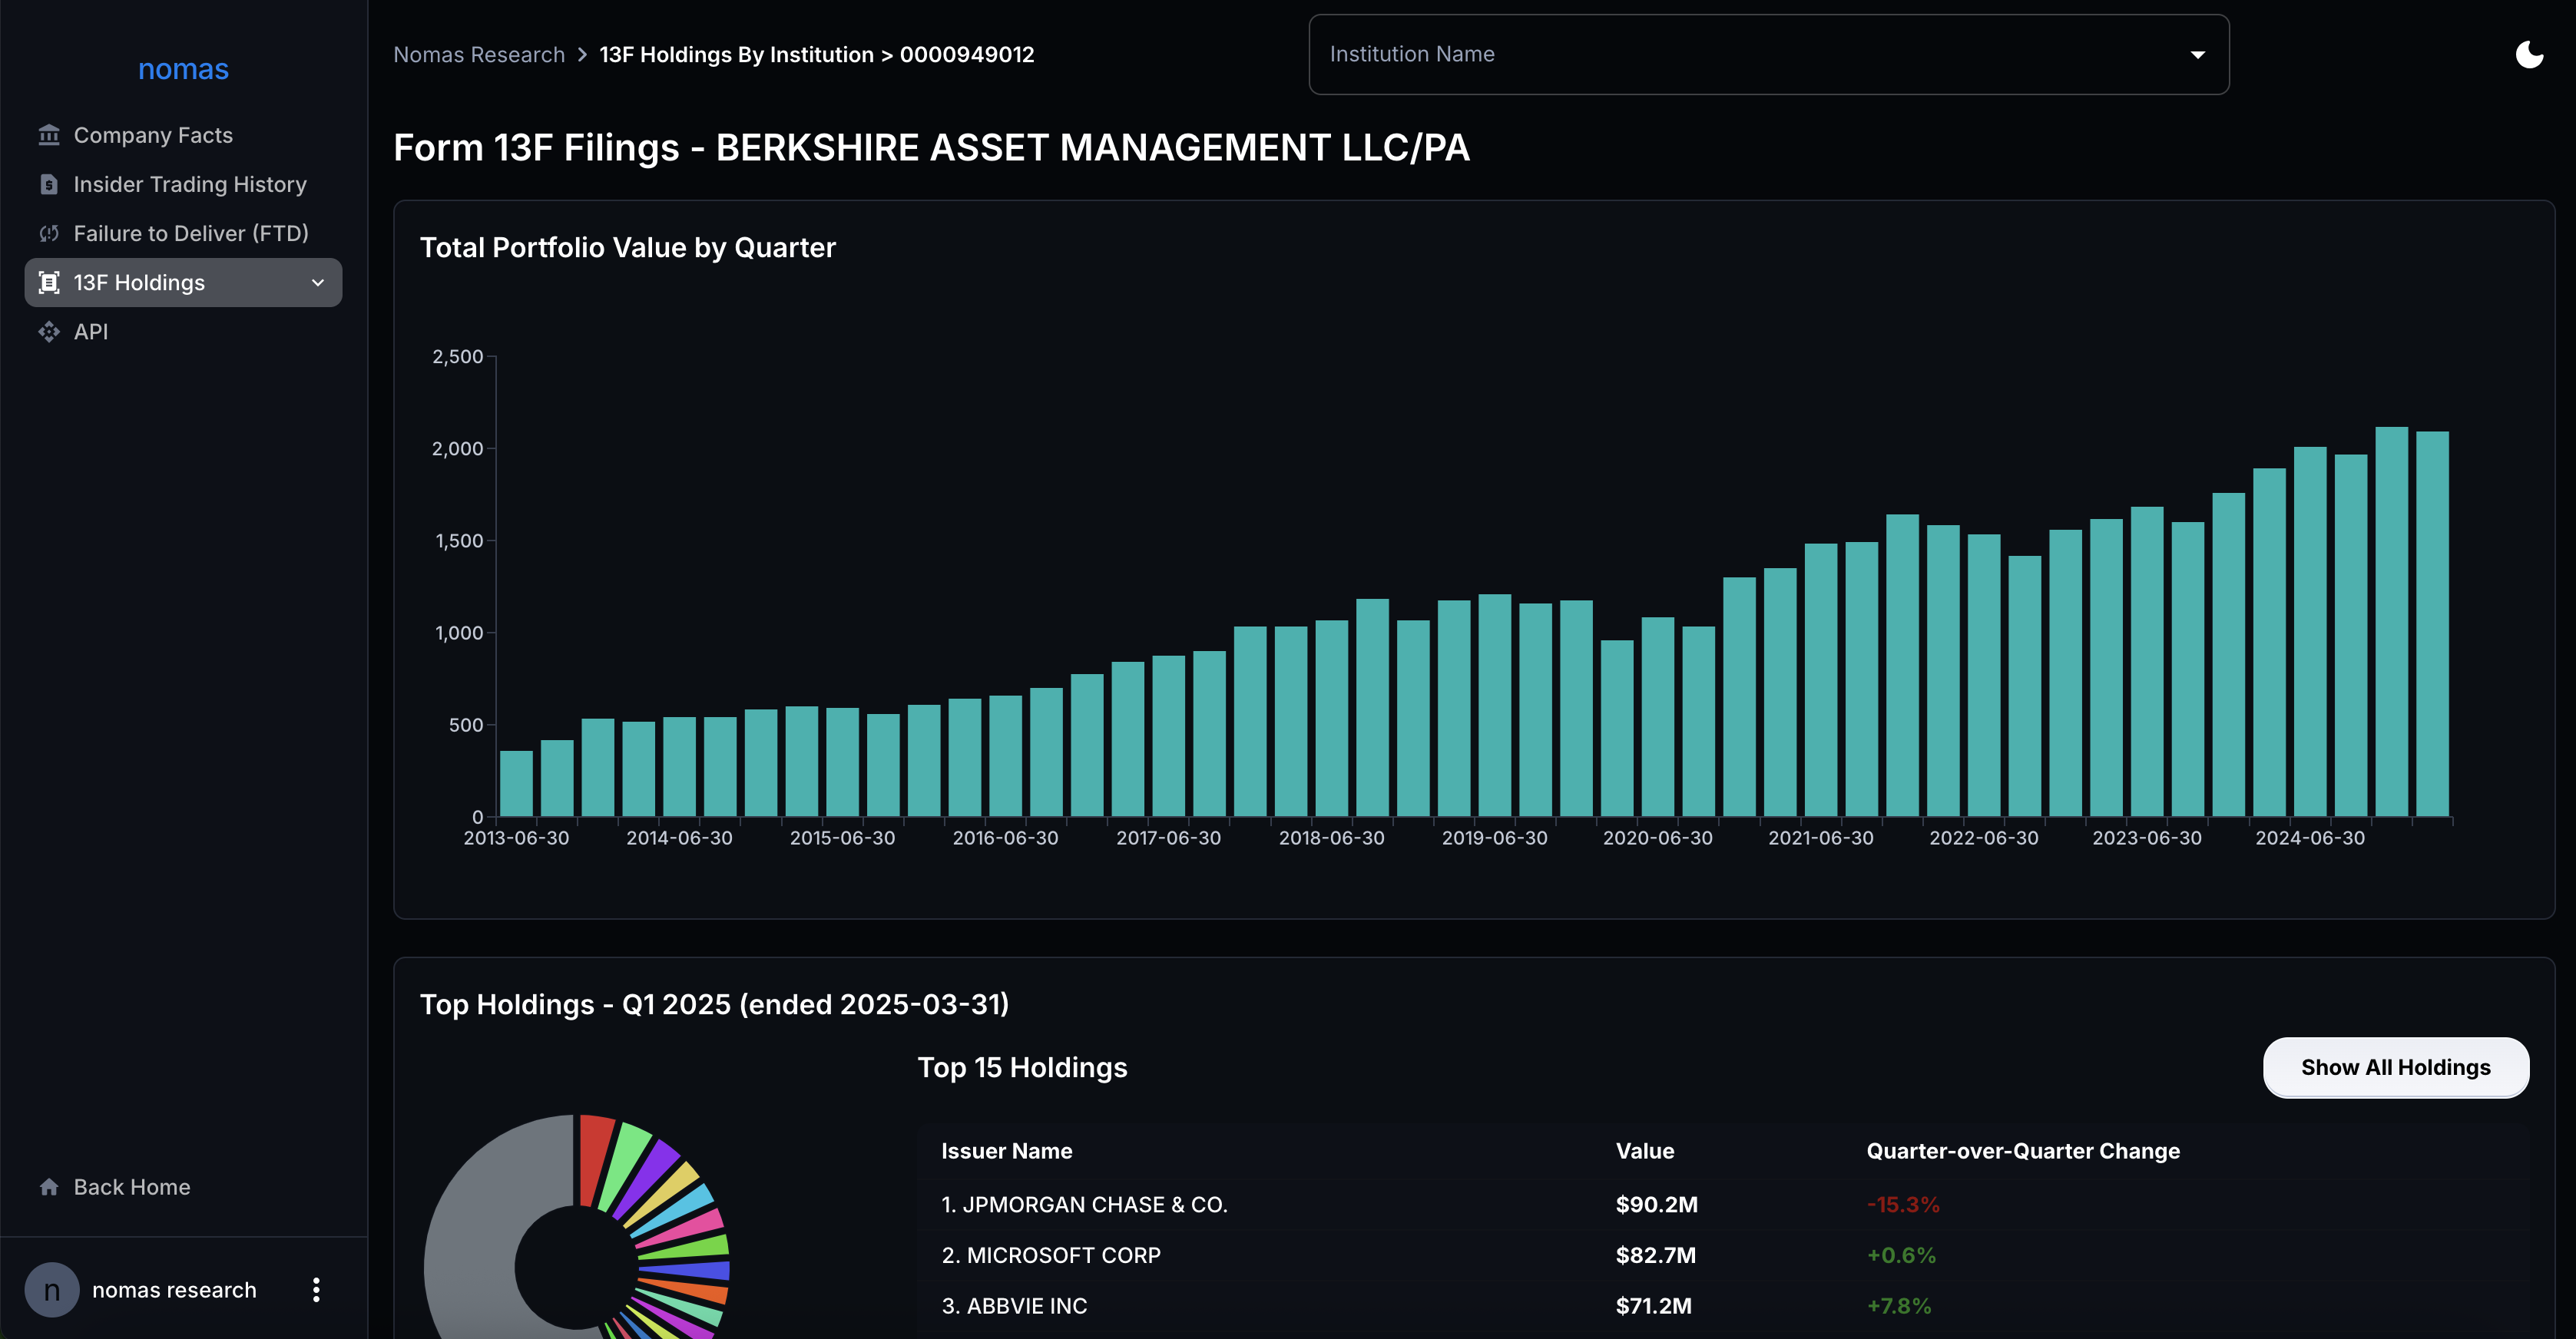
Task: Click the 13F Holdings By Institution breadcrumb
Action: (x=736, y=55)
